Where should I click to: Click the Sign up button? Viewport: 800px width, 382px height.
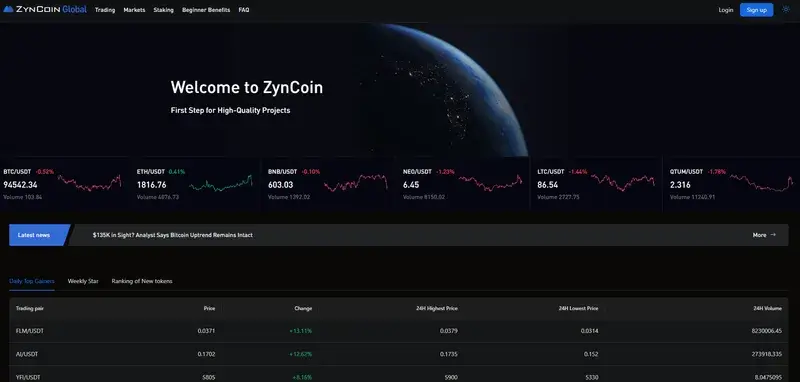pos(757,10)
